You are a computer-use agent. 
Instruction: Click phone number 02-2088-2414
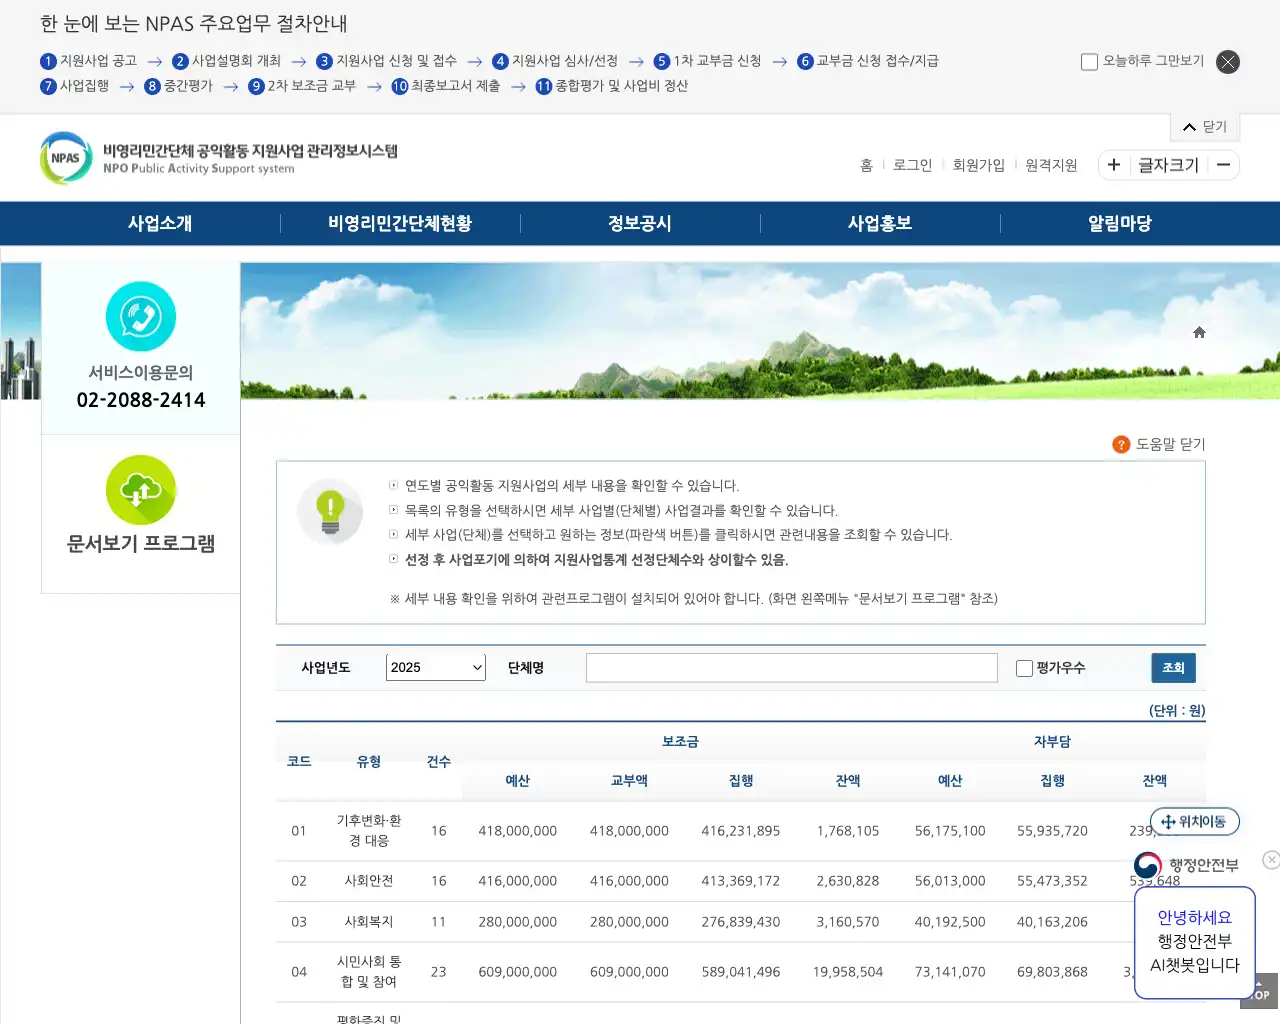tap(141, 400)
